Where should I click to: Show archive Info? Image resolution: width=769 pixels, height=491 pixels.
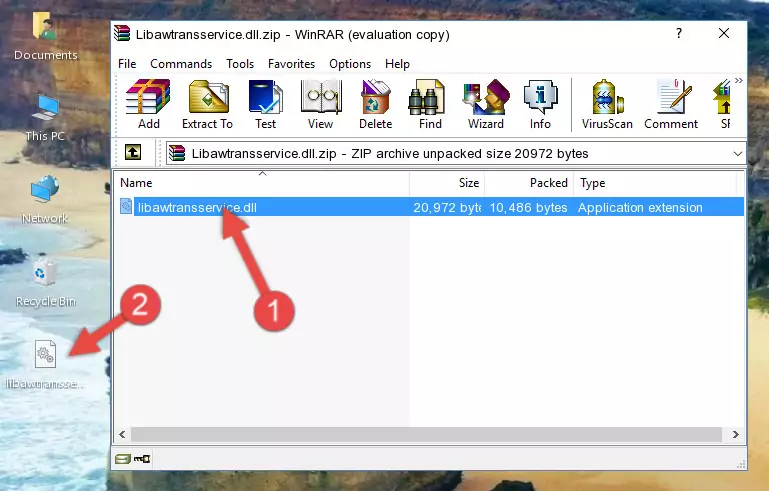pyautogui.click(x=540, y=104)
